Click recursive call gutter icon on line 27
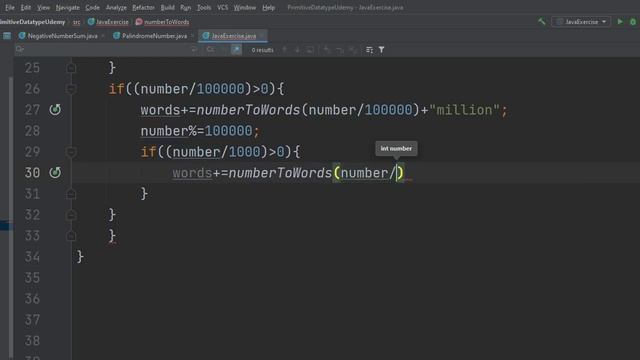The width and height of the screenshot is (640, 360). 55,109
